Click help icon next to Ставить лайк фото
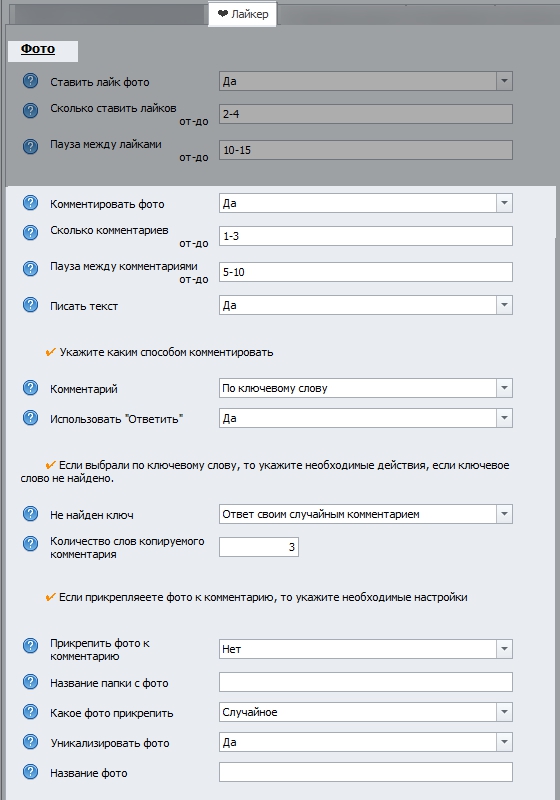The width and height of the screenshot is (560, 800). point(31,81)
